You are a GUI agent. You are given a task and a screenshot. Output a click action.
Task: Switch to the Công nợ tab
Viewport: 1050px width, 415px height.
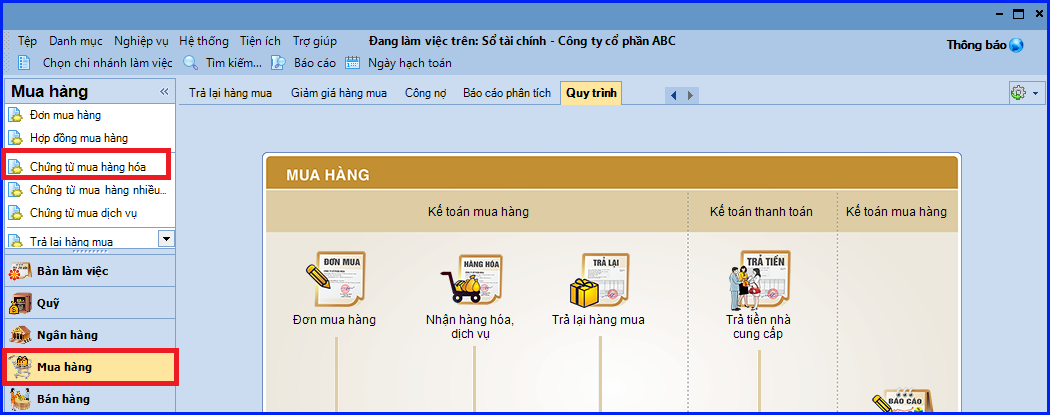tap(425, 93)
